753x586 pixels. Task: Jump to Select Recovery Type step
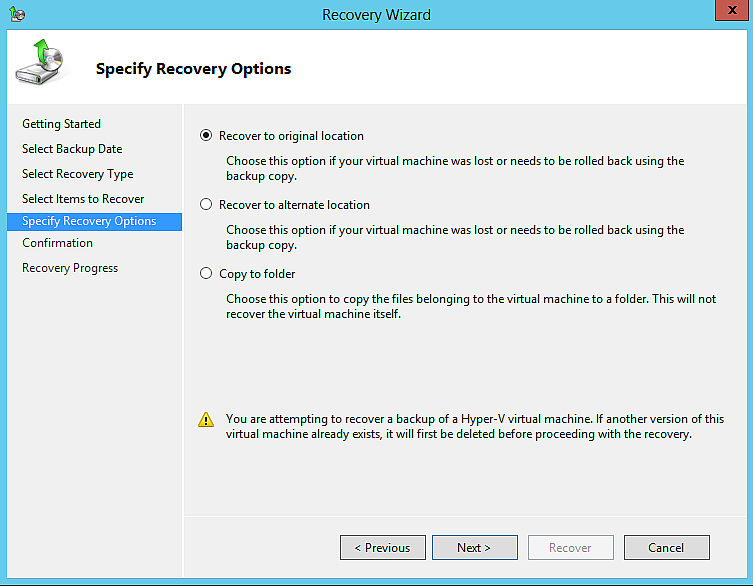click(x=78, y=174)
